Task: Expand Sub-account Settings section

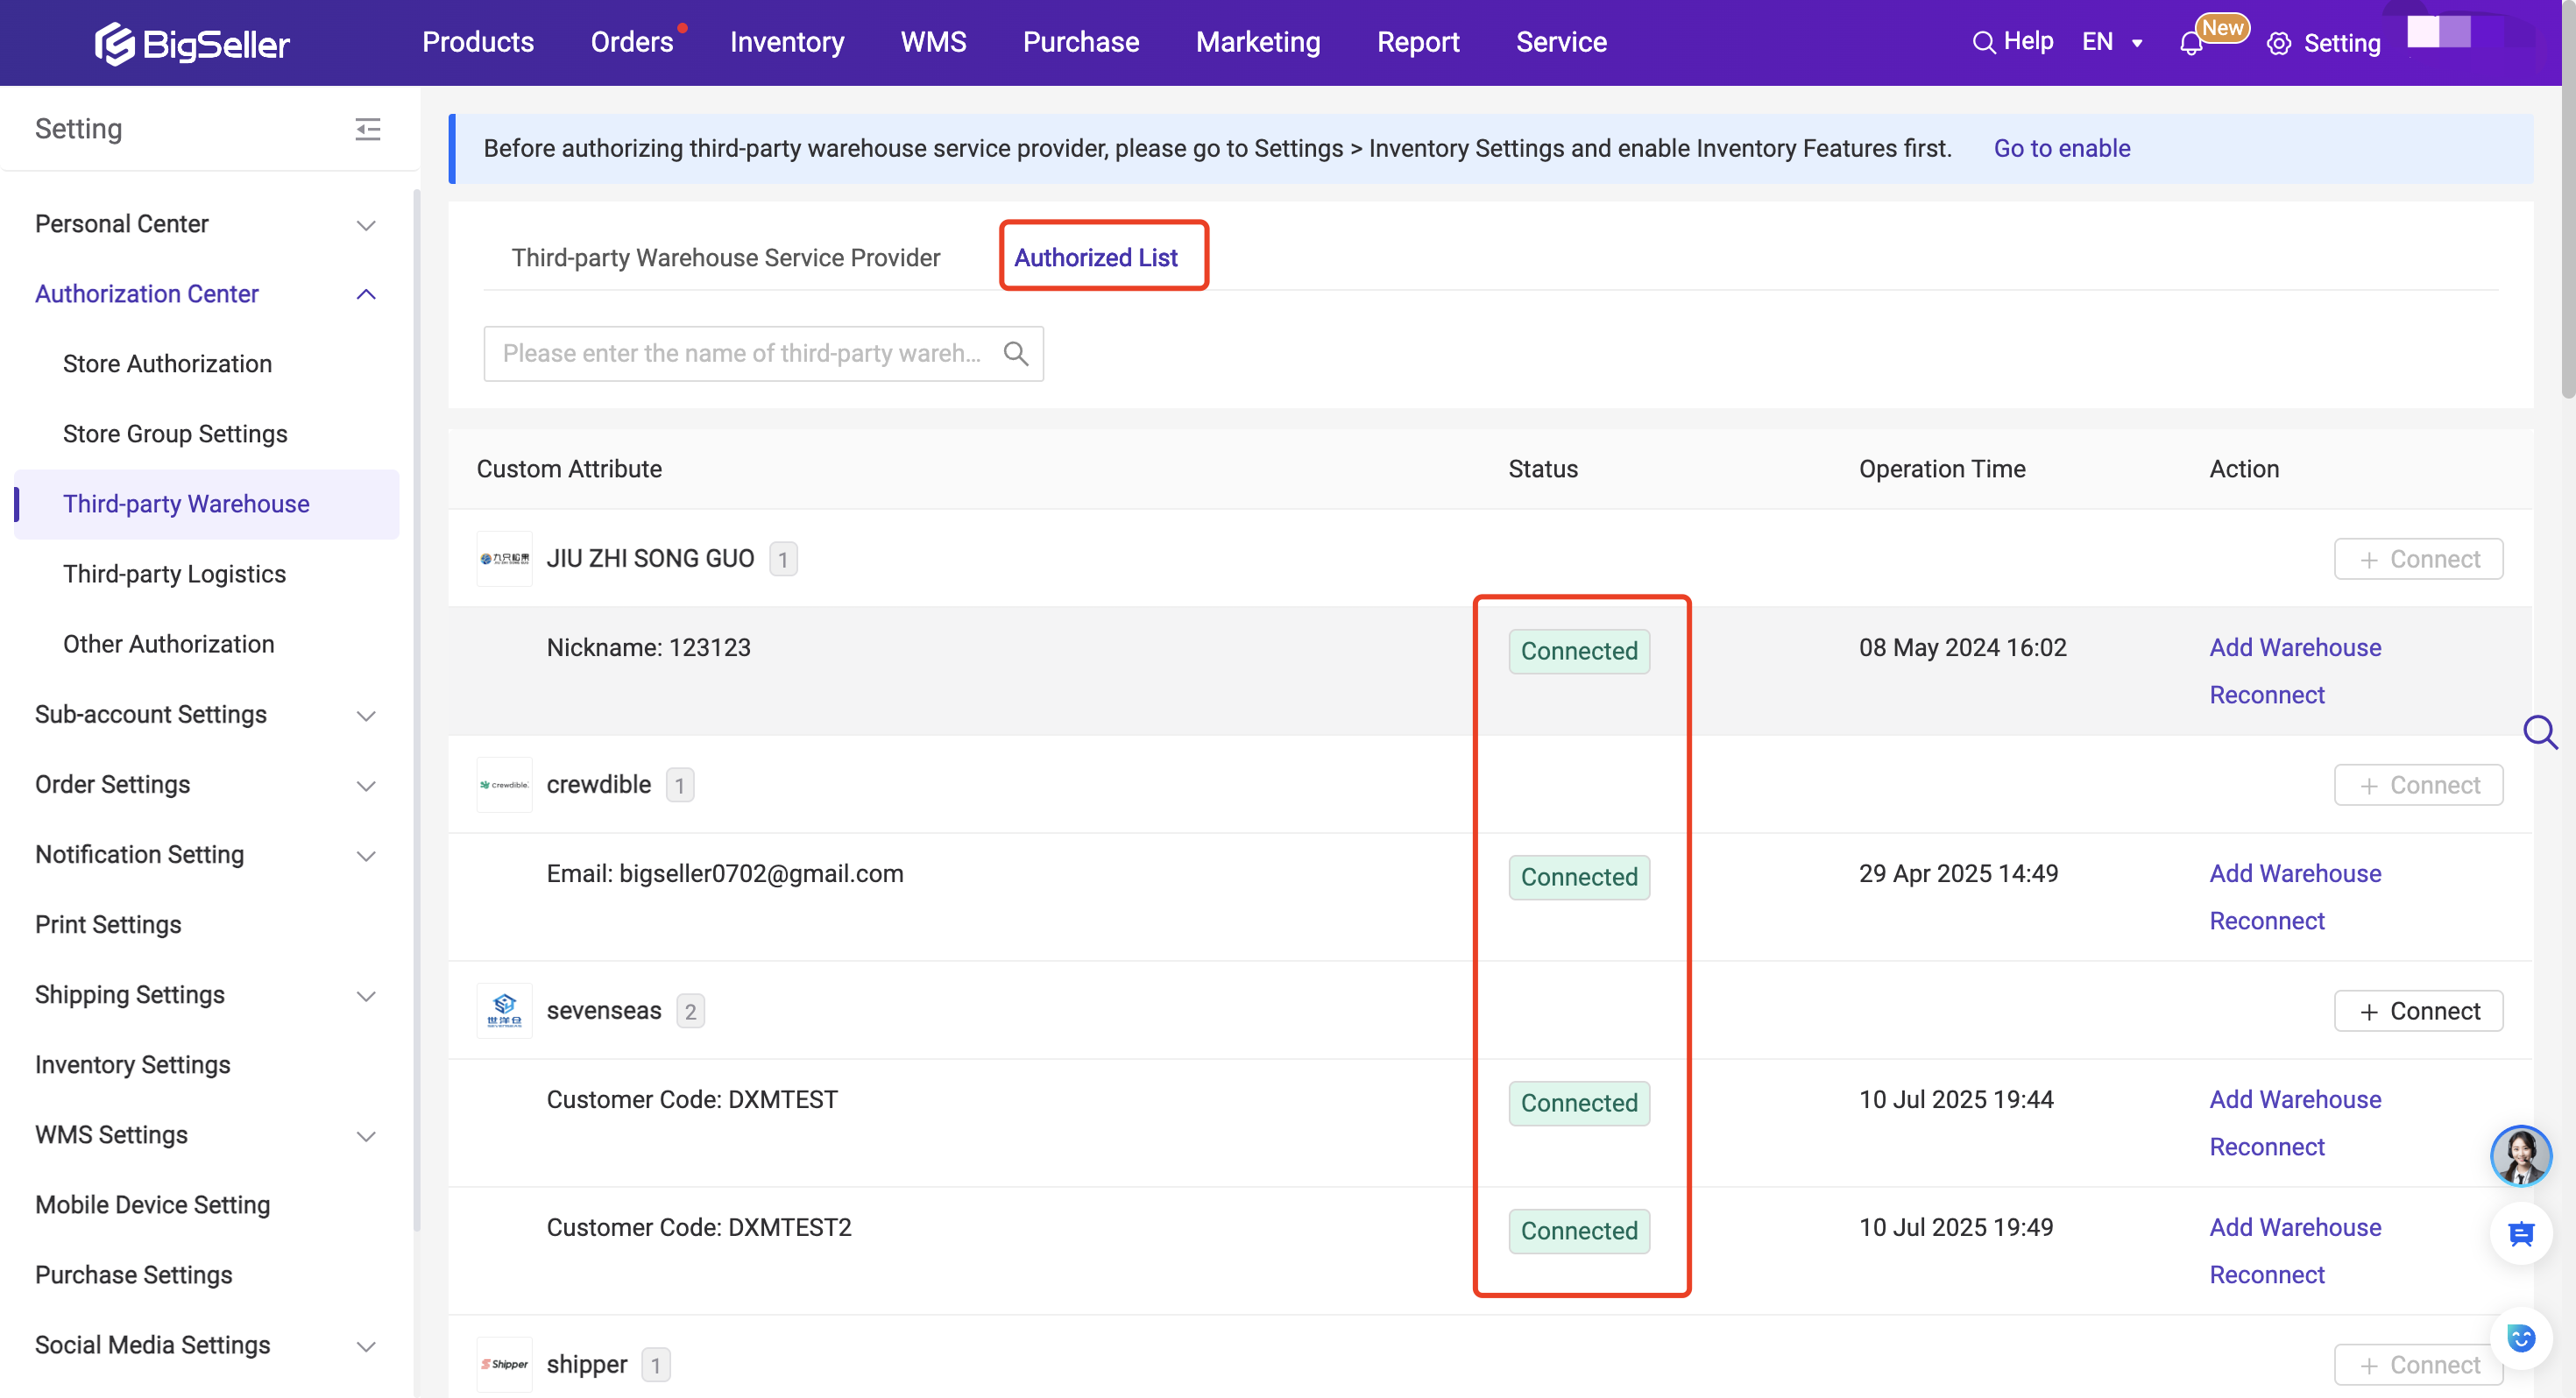Action: click(367, 716)
